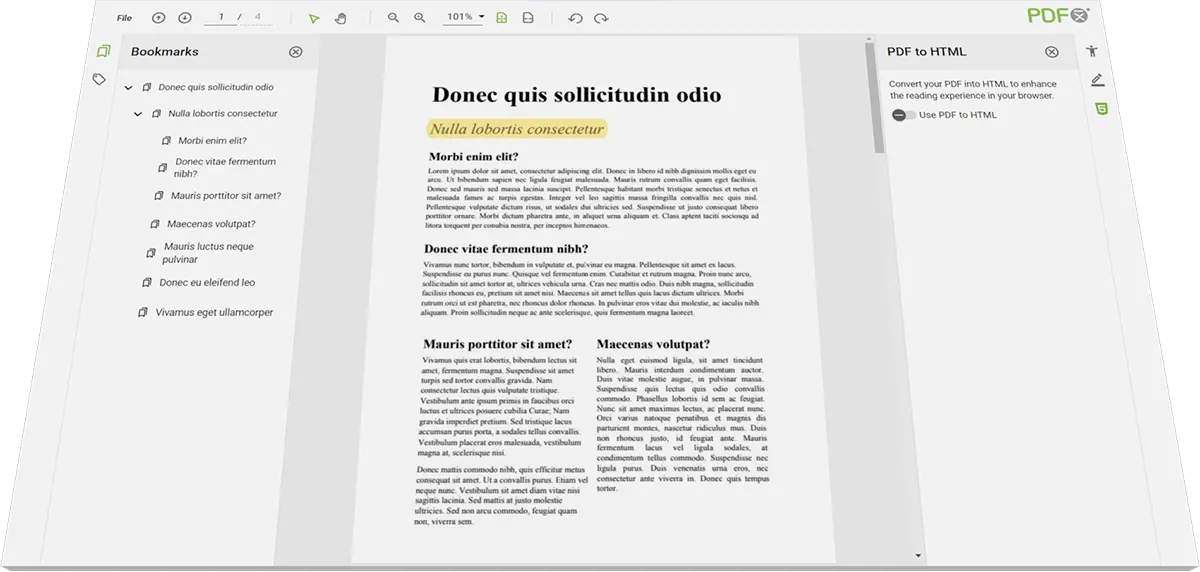
Task: Zoom out with the minus magnifier
Action: [393, 18]
